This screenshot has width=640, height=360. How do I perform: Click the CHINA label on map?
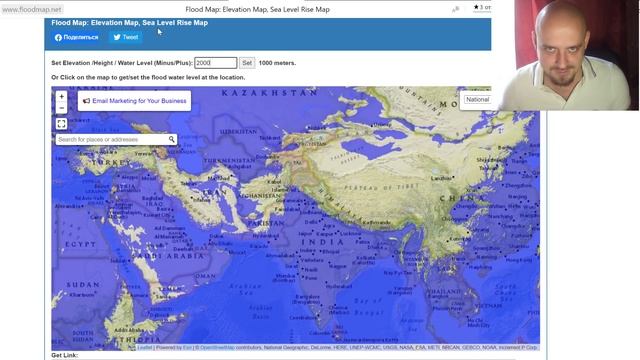pos(462,198)
